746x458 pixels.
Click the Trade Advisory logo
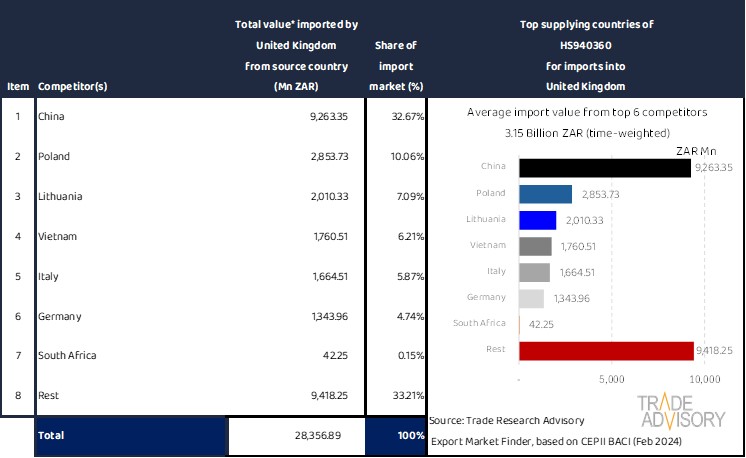tap(682, 411)
